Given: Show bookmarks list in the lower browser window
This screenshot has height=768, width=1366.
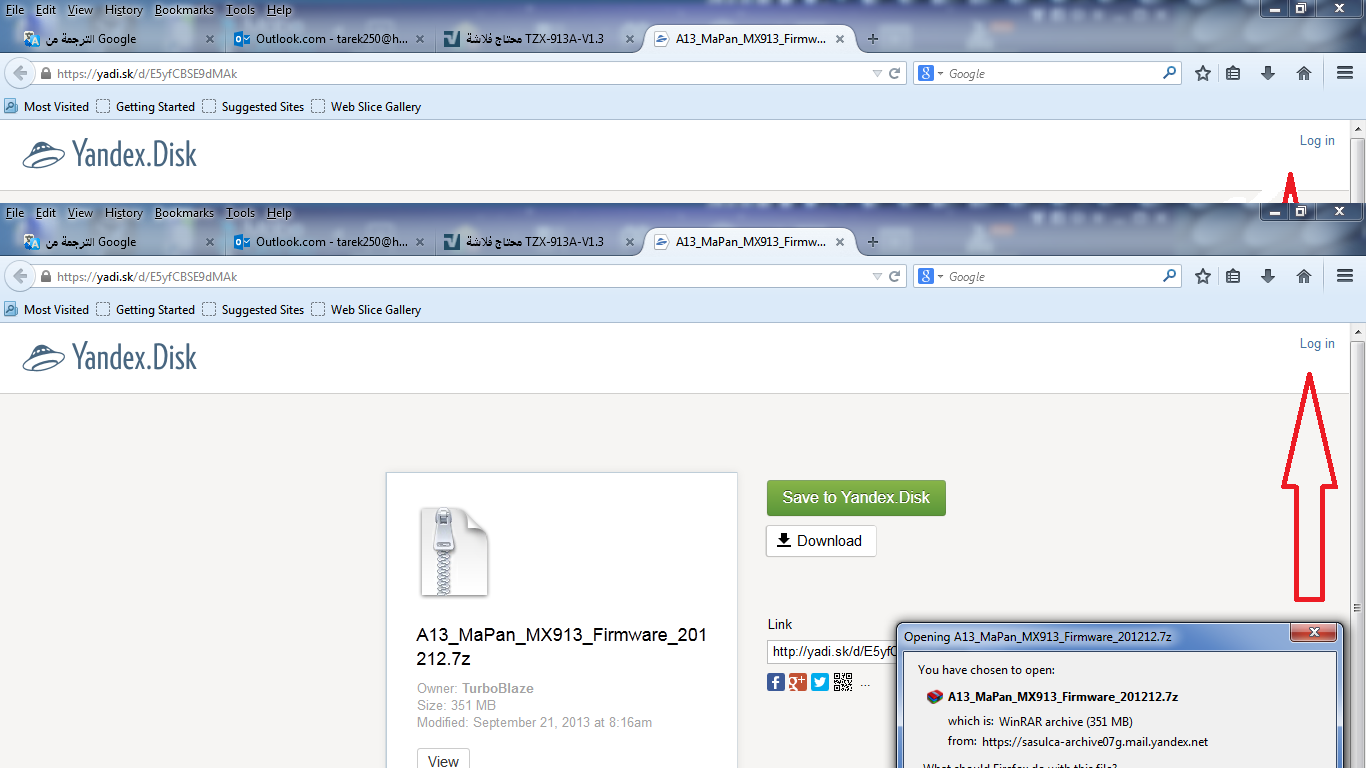Looking at the screenshot, I should (1233, 276).
